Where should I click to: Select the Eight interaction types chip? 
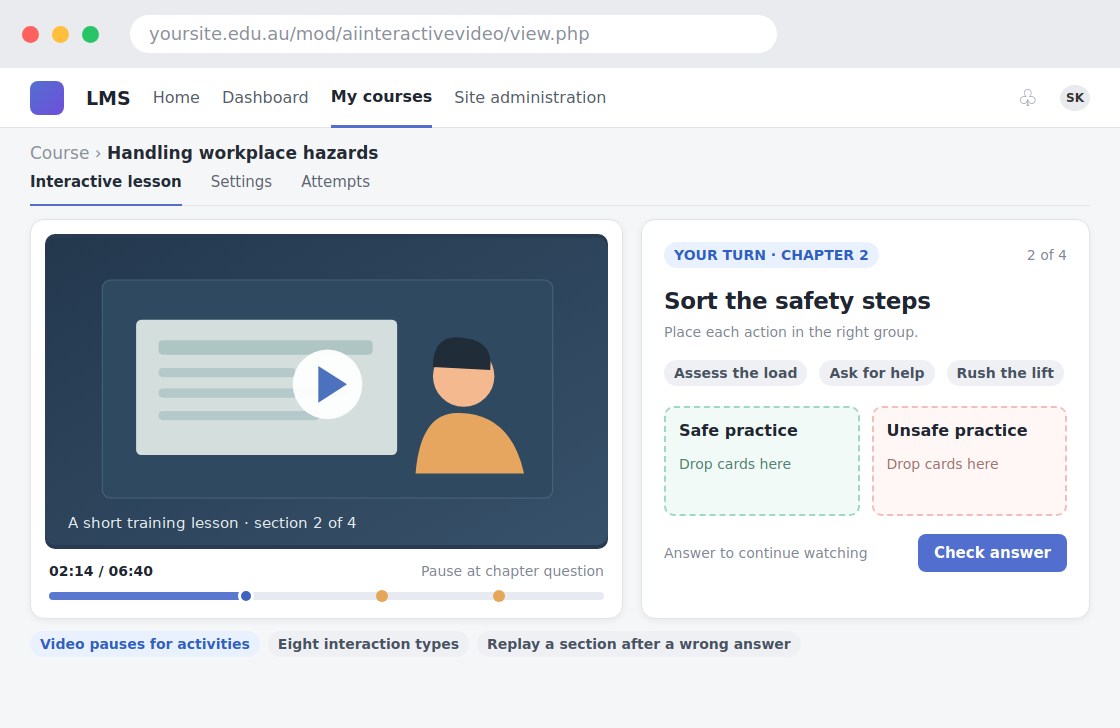[x=368, y=644]
